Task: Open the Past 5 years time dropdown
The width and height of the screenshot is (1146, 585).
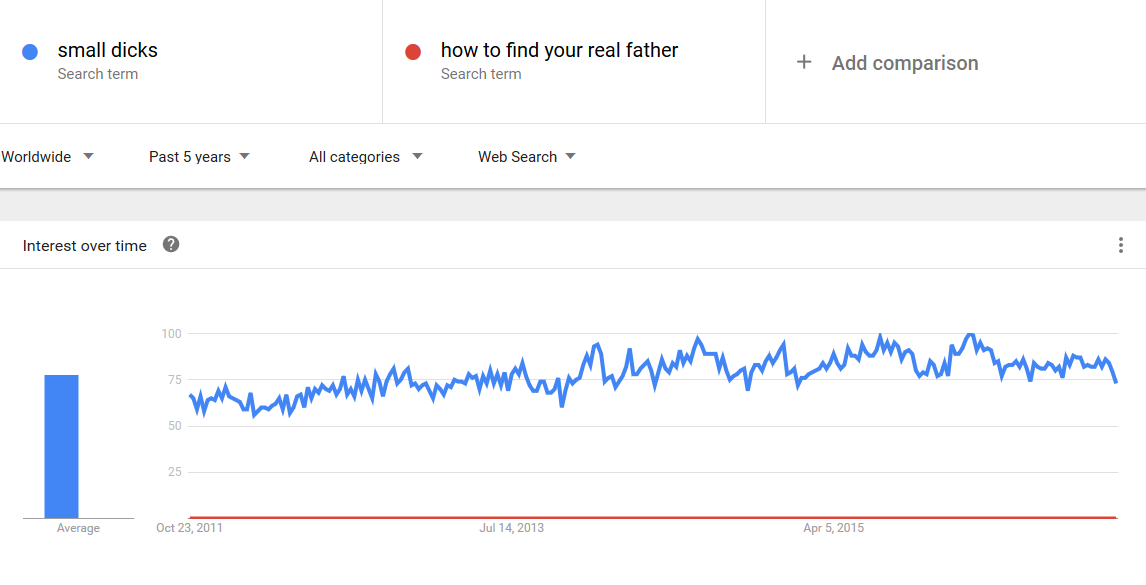Action: pyautogui.click(x=200, y=156)
